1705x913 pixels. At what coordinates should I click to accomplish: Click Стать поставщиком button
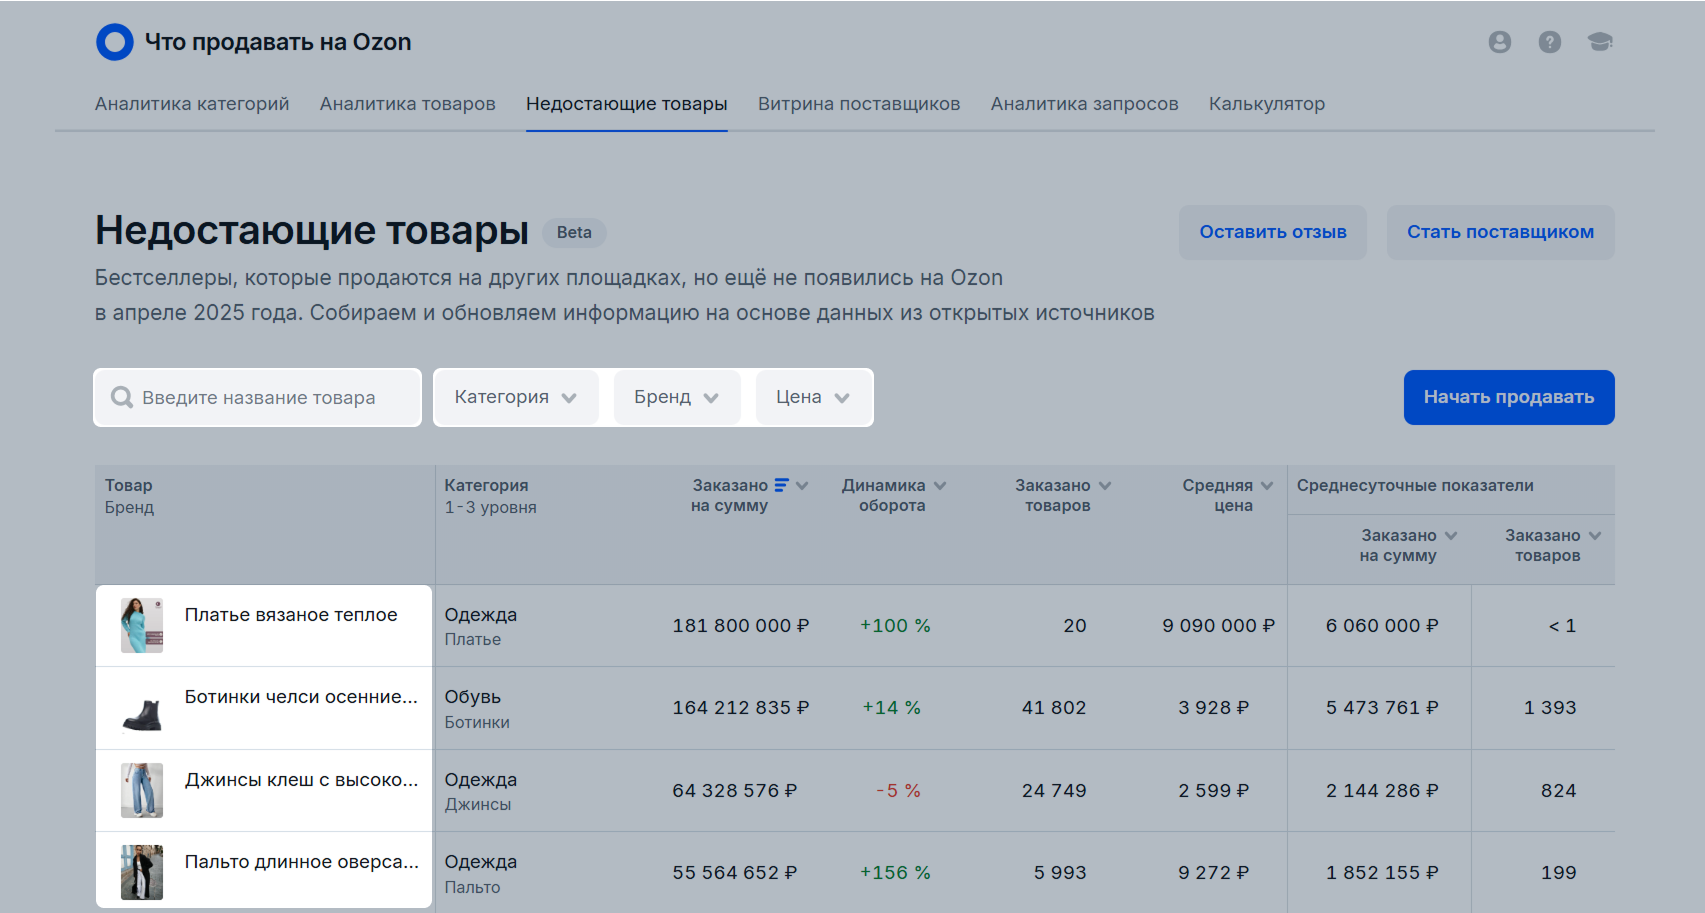coord(1500,232)
